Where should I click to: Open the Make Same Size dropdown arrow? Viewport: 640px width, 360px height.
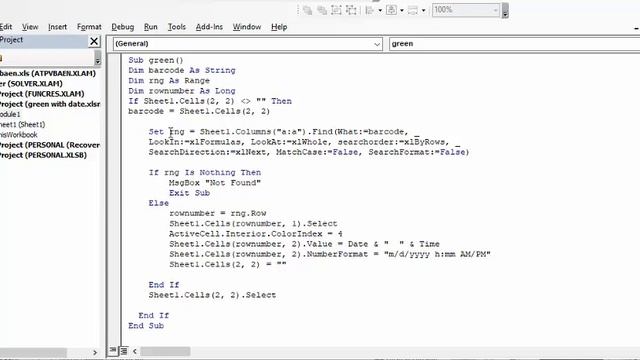pyautogui.click(x=423, y=10)
